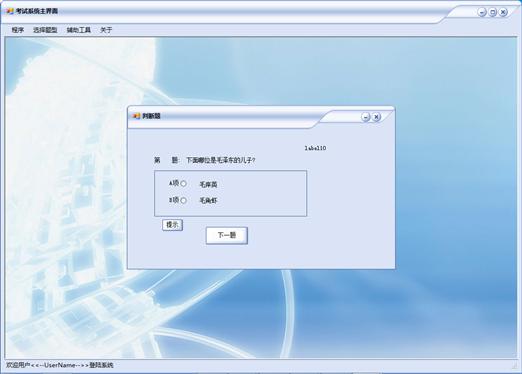Minimize the 判断题 dialog
Image resolution: width=522 pixels, height=374 pixels.
(366, 117)
